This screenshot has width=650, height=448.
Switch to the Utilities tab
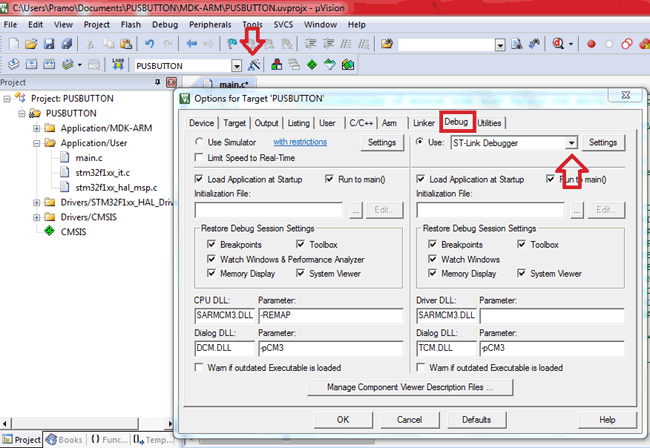click(489, 122)
